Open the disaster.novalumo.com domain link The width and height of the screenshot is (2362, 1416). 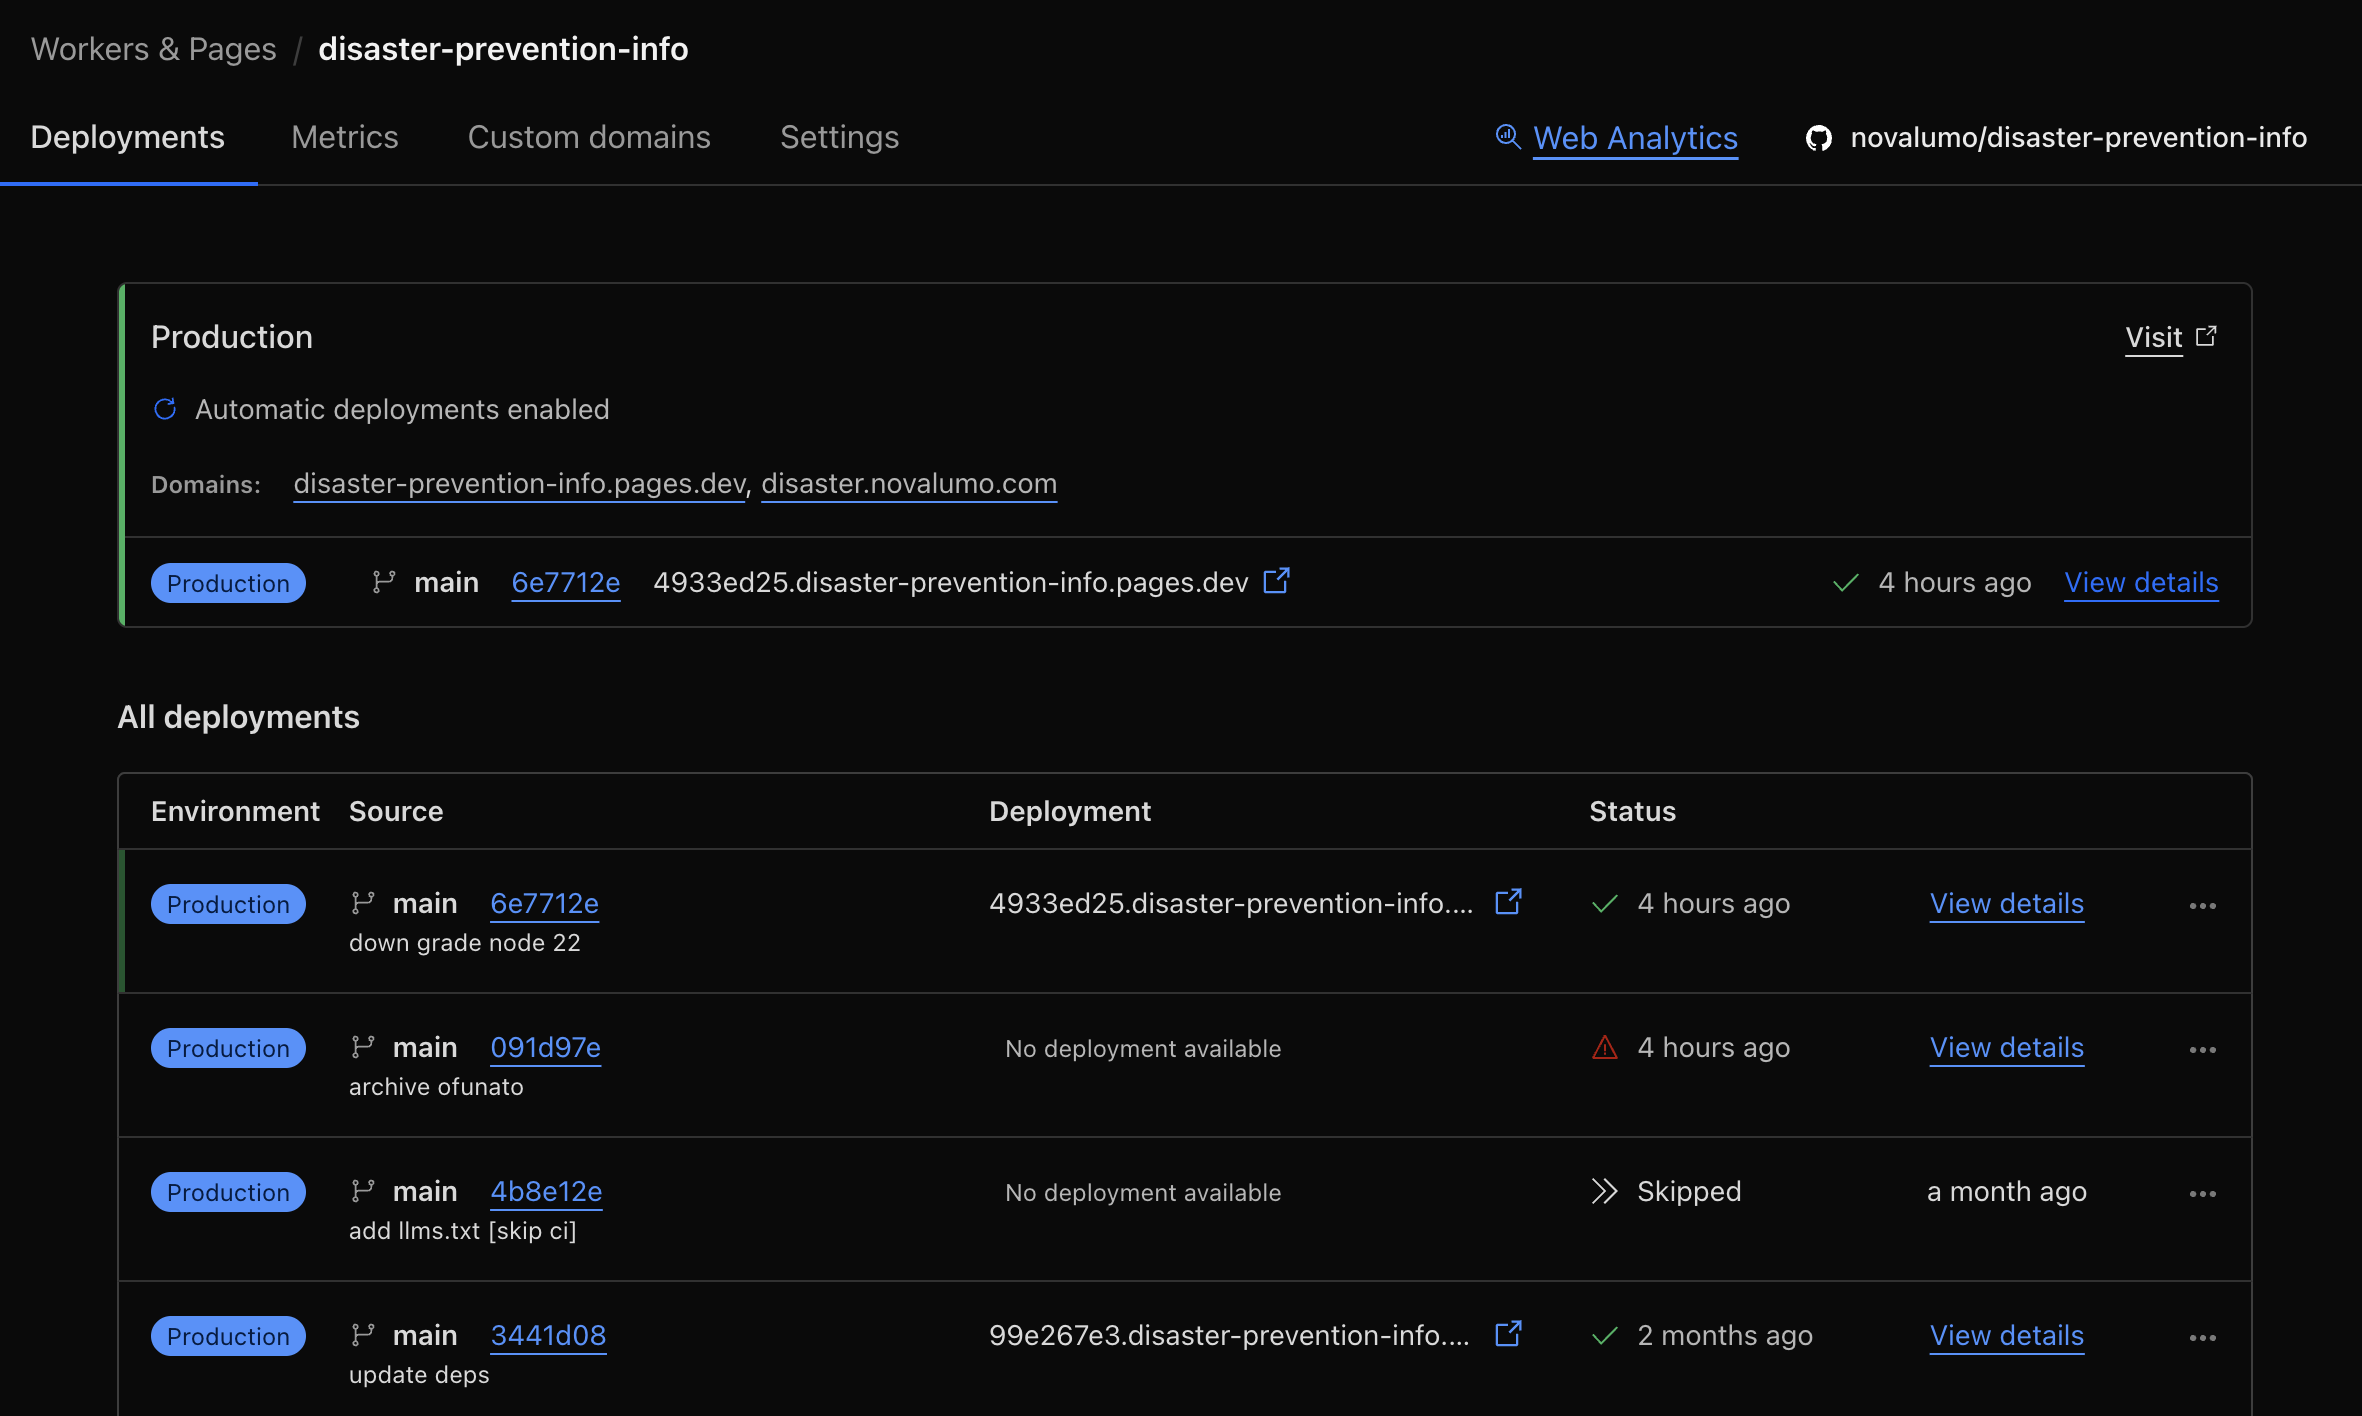coord(908,483)
